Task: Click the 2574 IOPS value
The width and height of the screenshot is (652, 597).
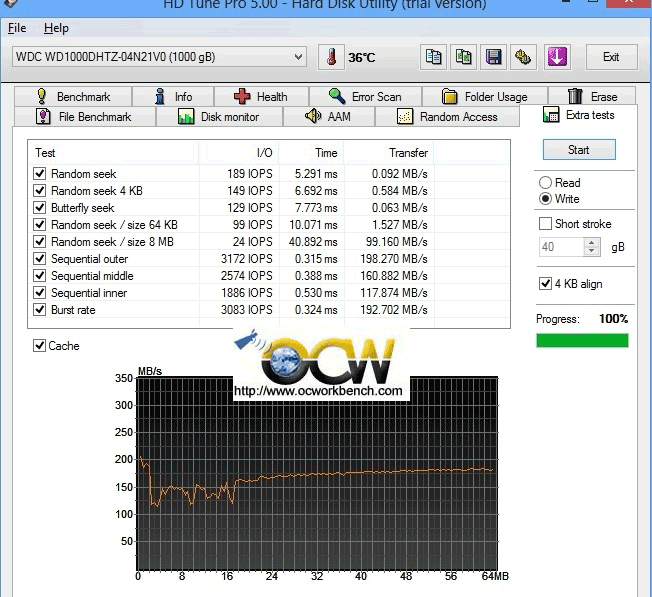Action: [247, 276]
